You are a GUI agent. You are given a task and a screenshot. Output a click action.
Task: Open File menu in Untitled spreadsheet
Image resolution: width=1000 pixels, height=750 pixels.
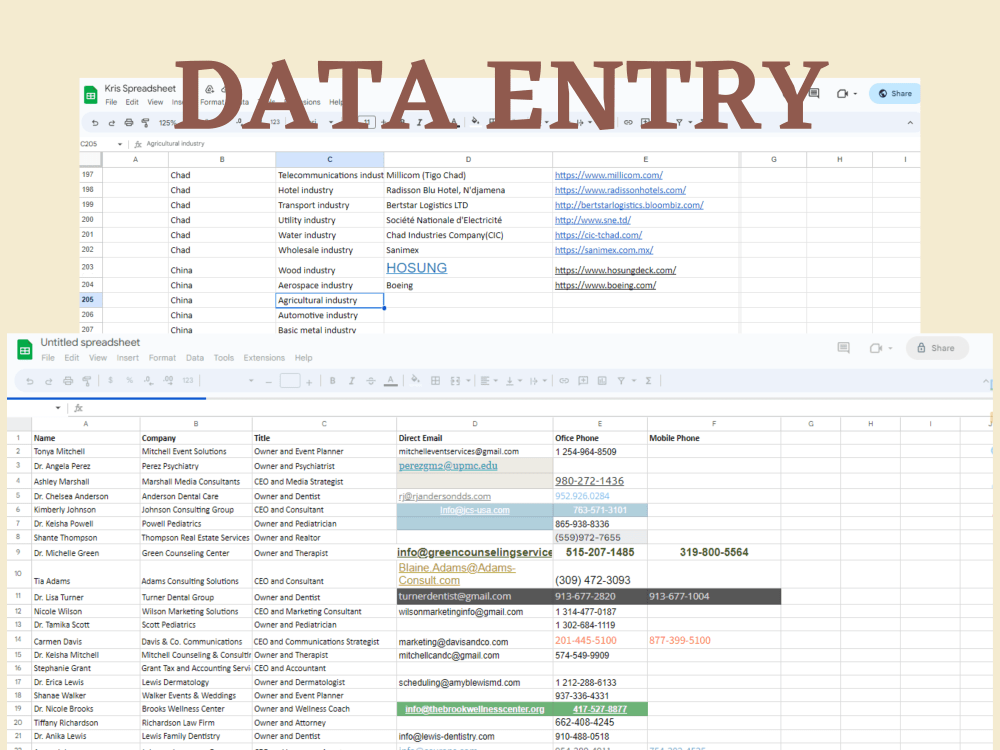[x=48, y=358]
